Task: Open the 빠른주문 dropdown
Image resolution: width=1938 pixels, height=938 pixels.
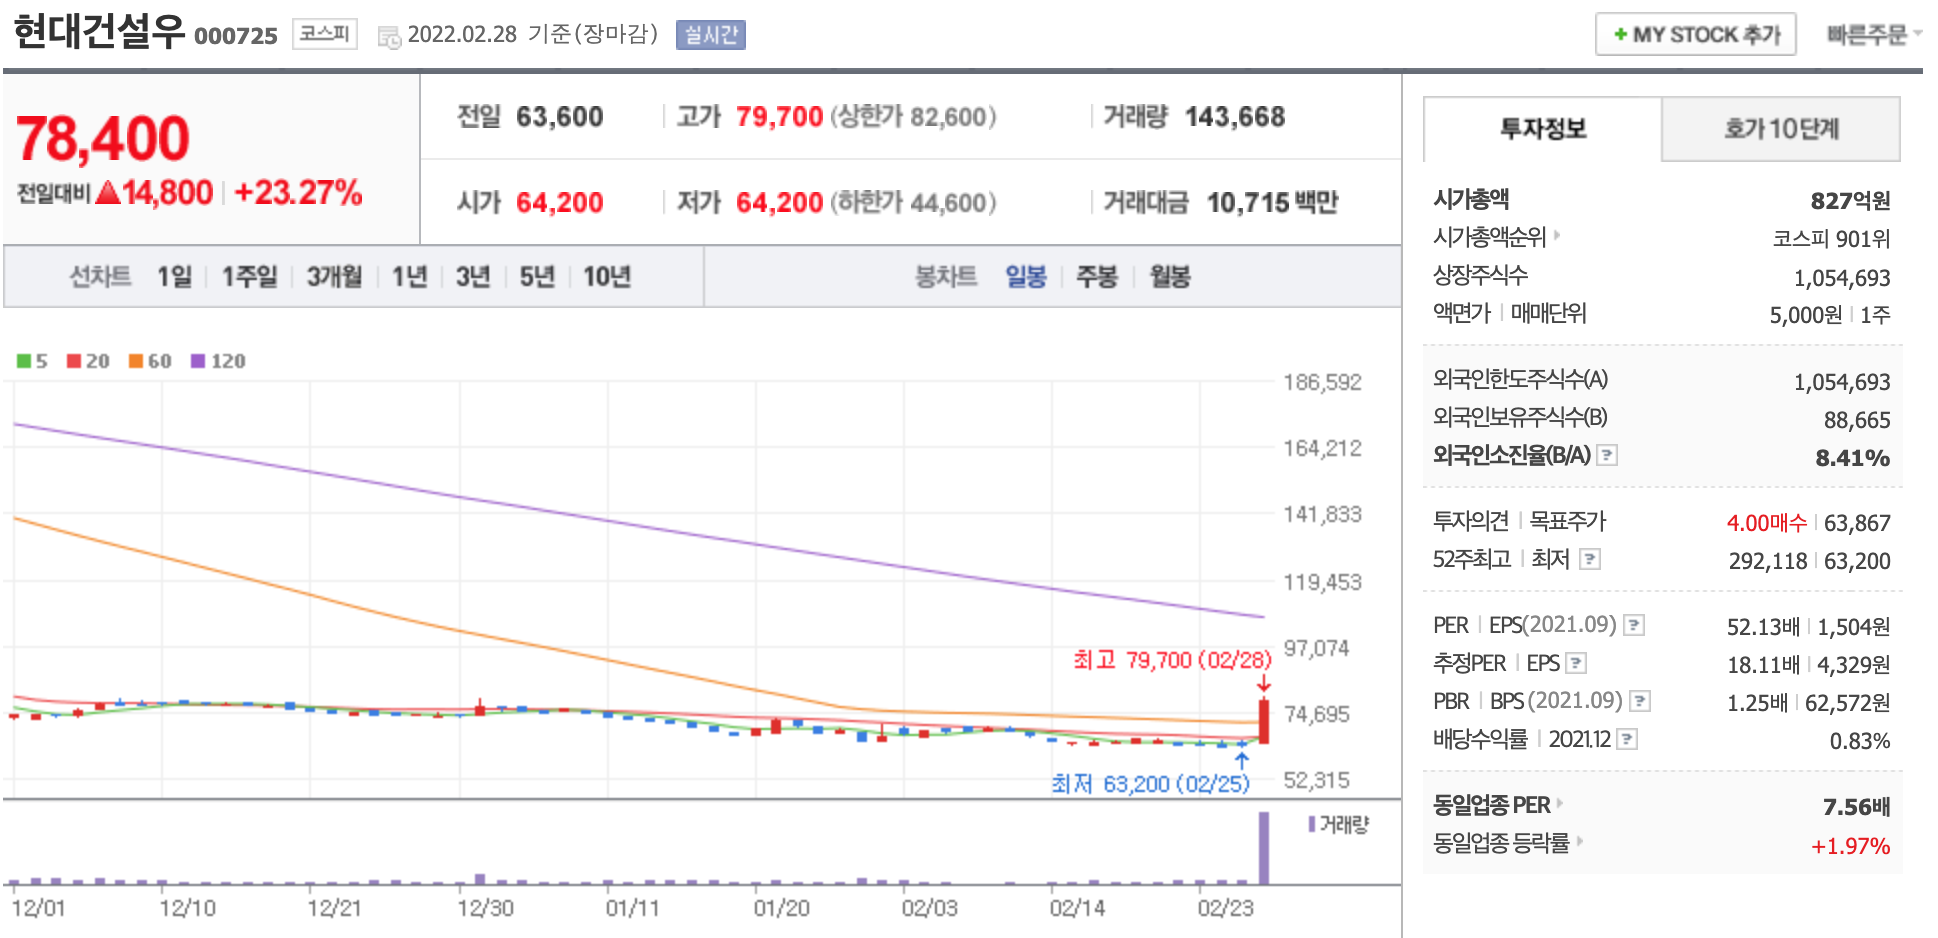Action: (1874, 34)
